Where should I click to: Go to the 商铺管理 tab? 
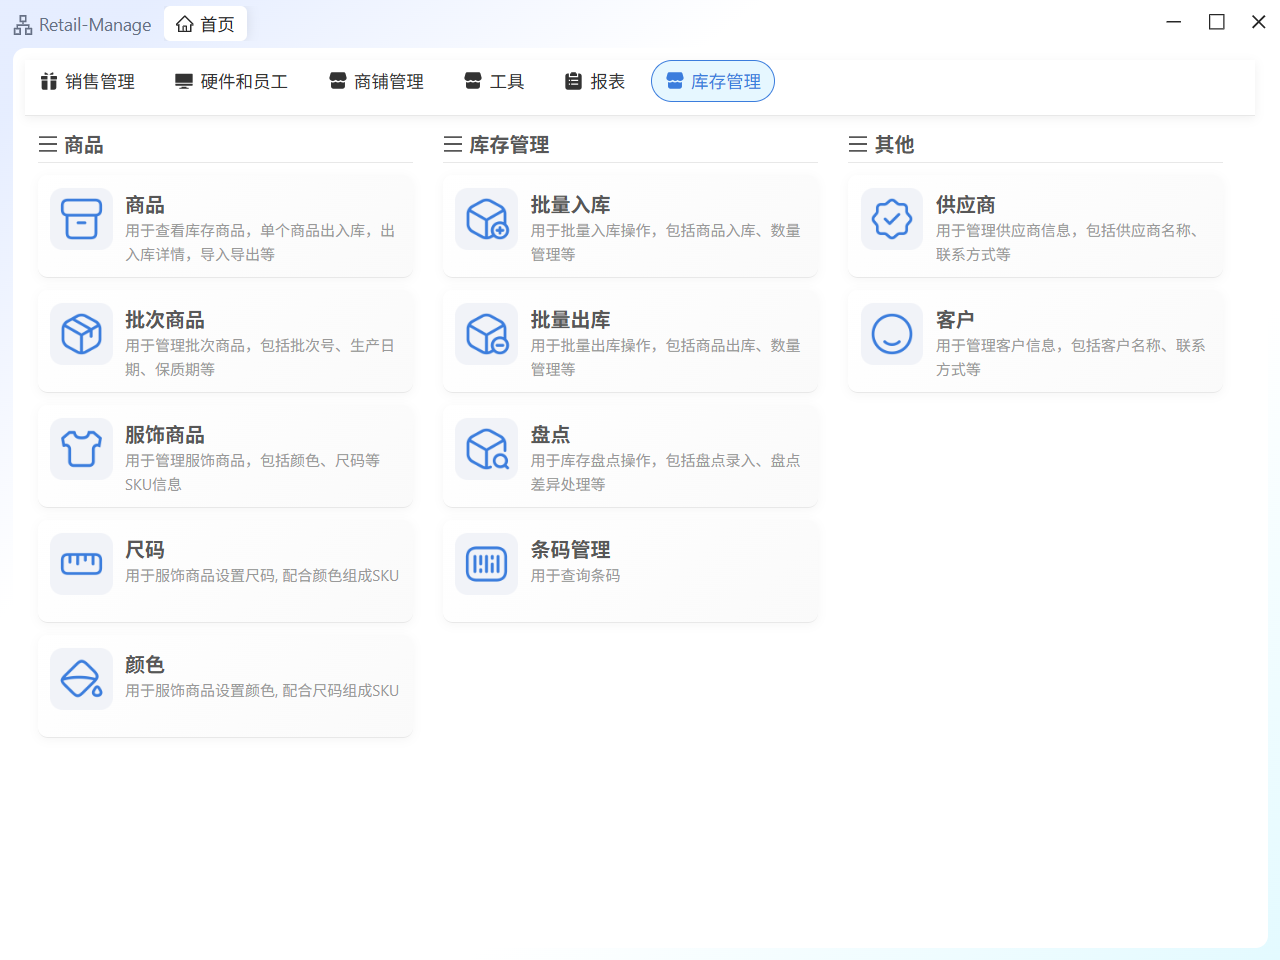[377, 82]
